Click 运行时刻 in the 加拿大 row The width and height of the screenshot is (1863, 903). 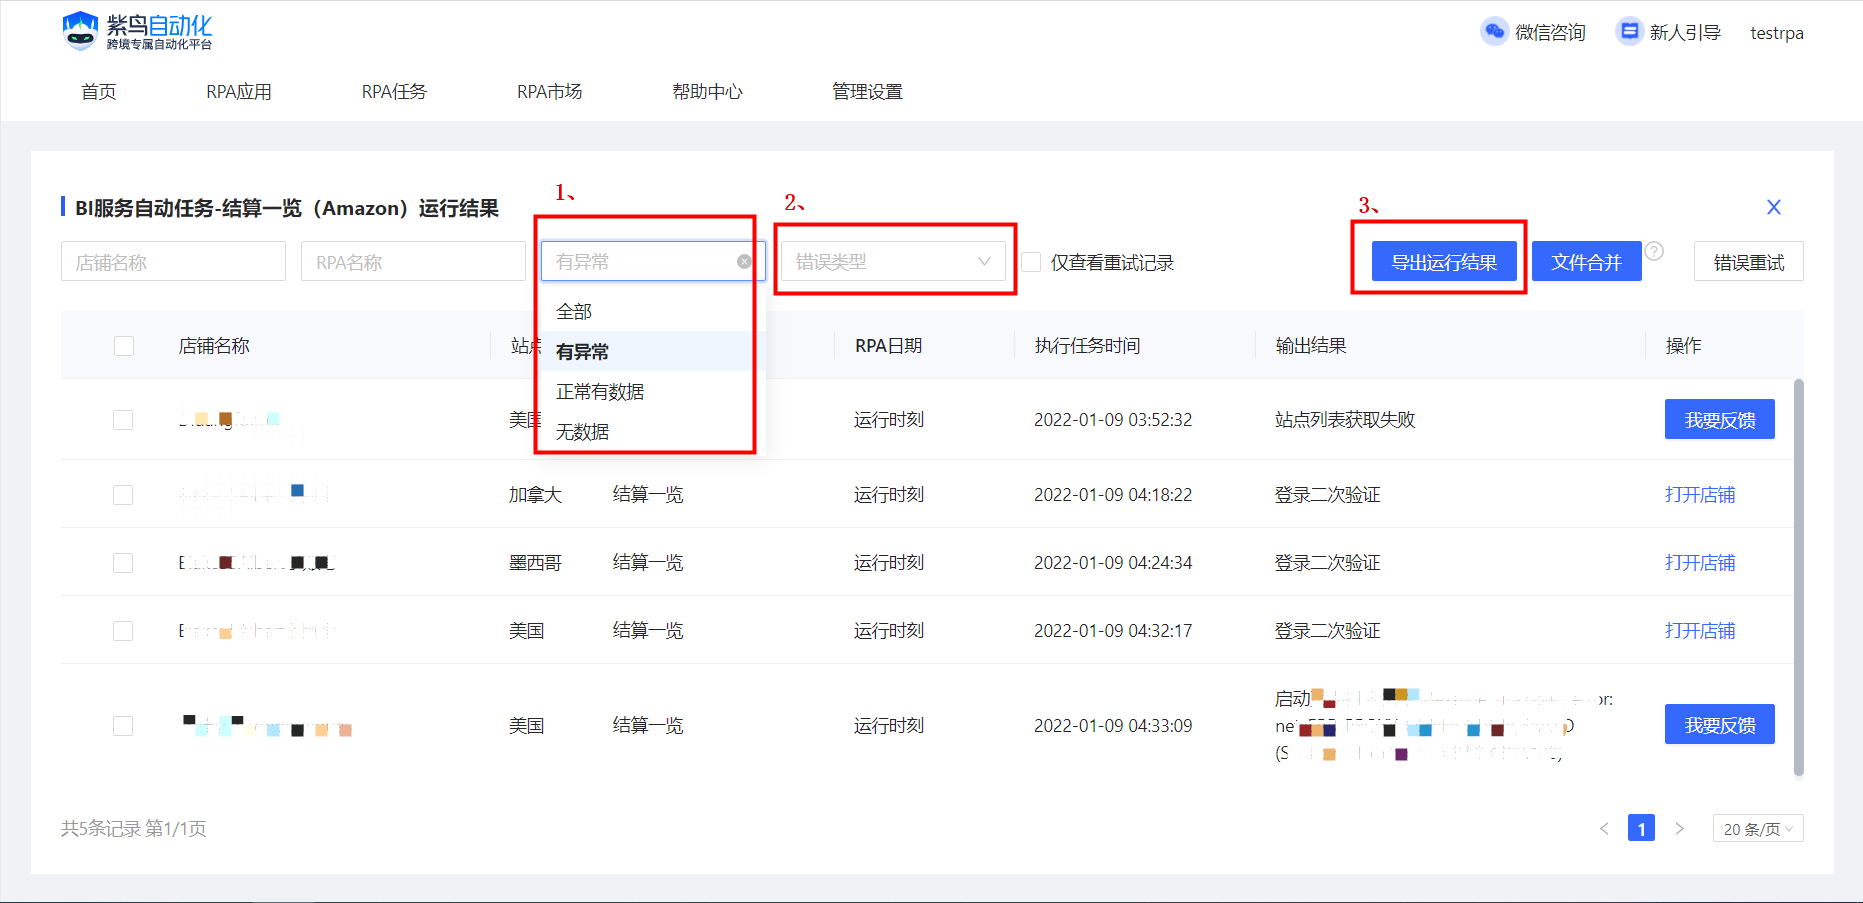click(x=889, y=495)
